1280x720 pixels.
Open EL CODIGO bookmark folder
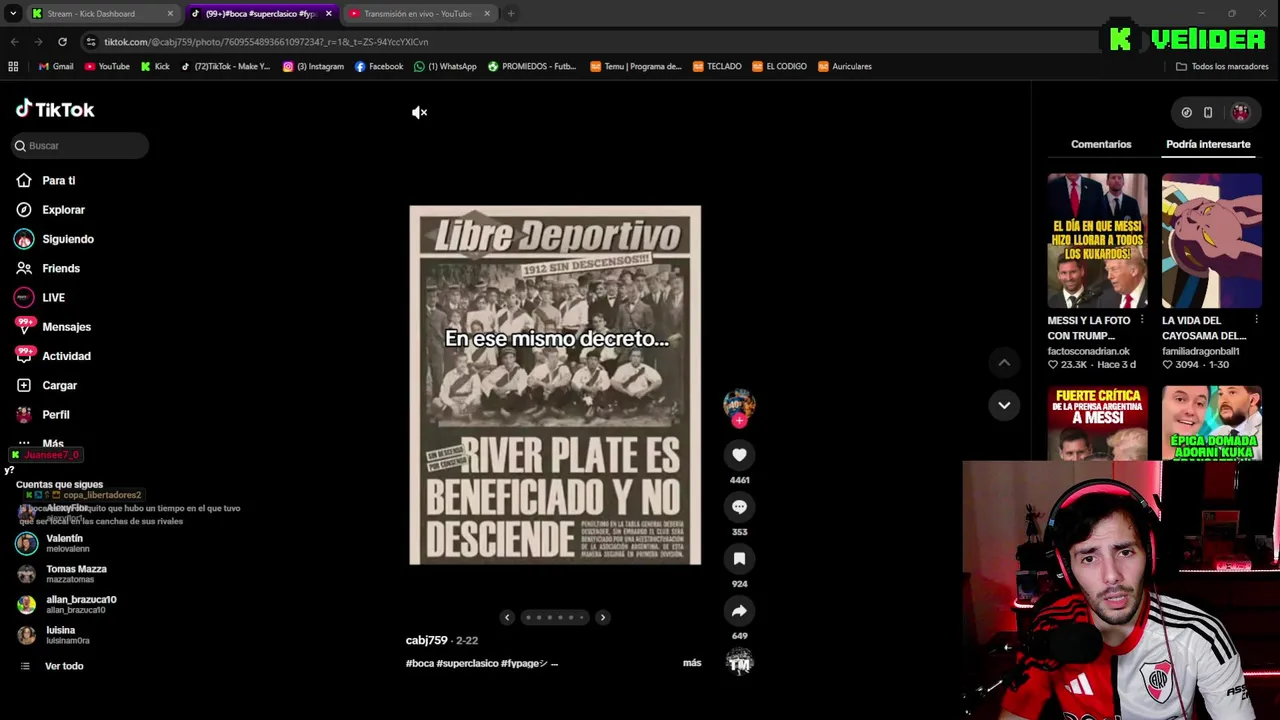[779, 66]
